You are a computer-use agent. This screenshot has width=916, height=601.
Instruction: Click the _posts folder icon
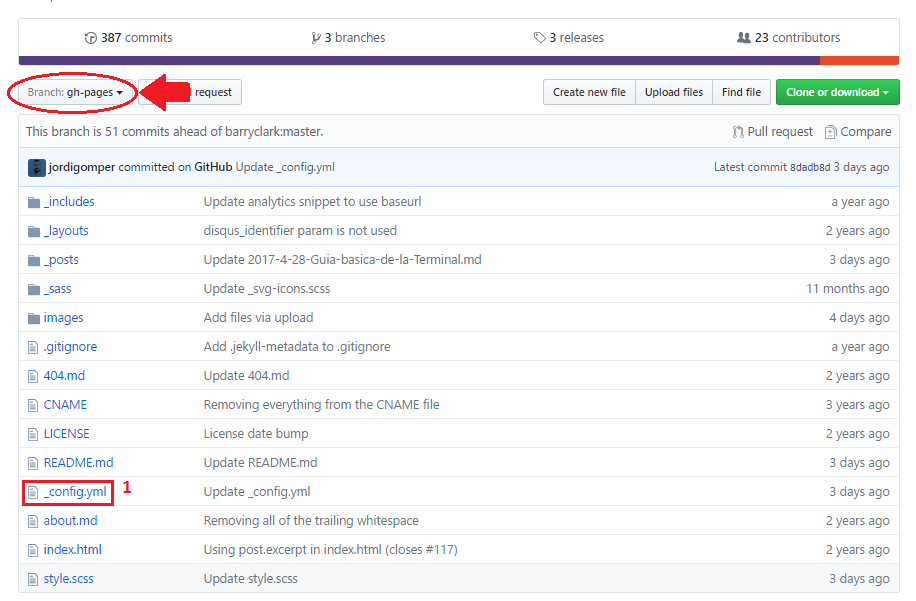pyautogui.click(x=34, y=260)
